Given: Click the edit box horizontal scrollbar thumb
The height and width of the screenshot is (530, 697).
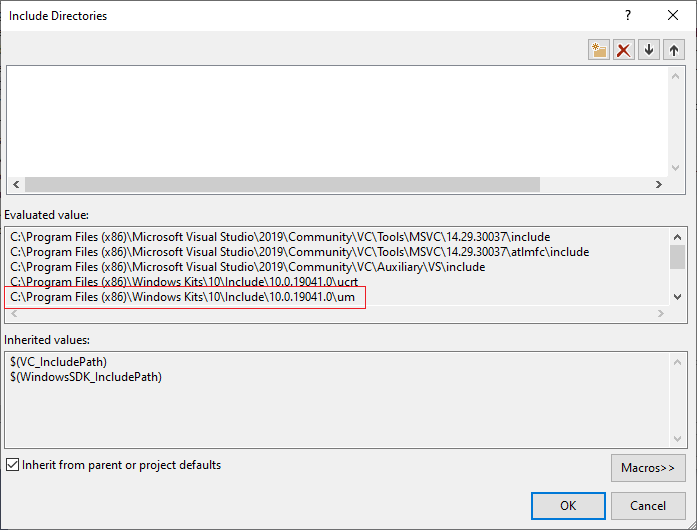Looking at the screenshot, I should click(282, 184).
